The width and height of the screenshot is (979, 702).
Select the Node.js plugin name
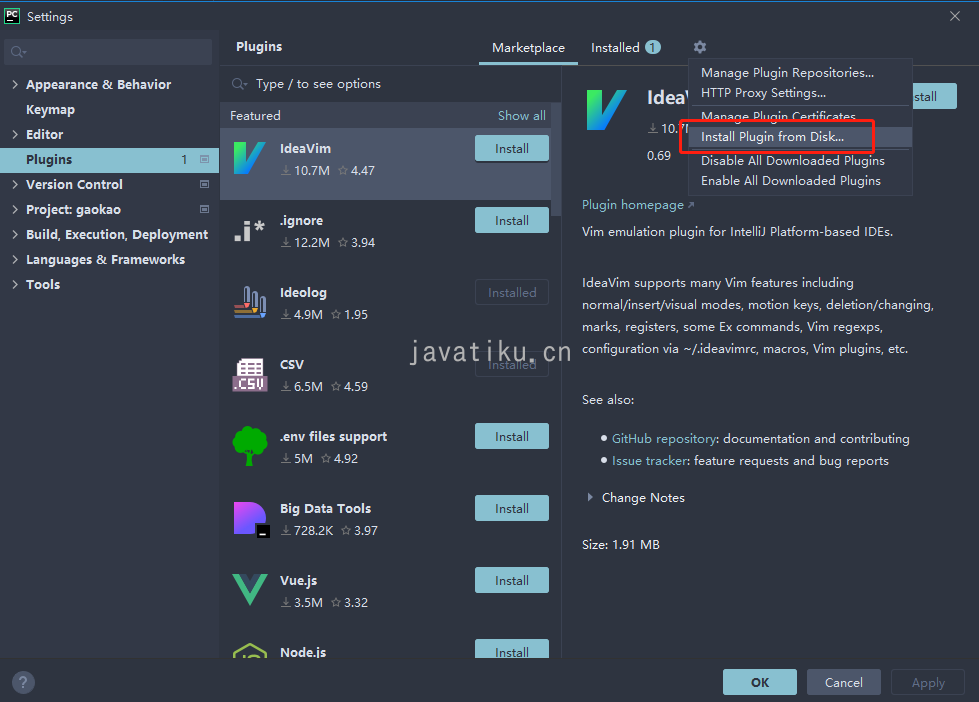[x=303, y=652]
